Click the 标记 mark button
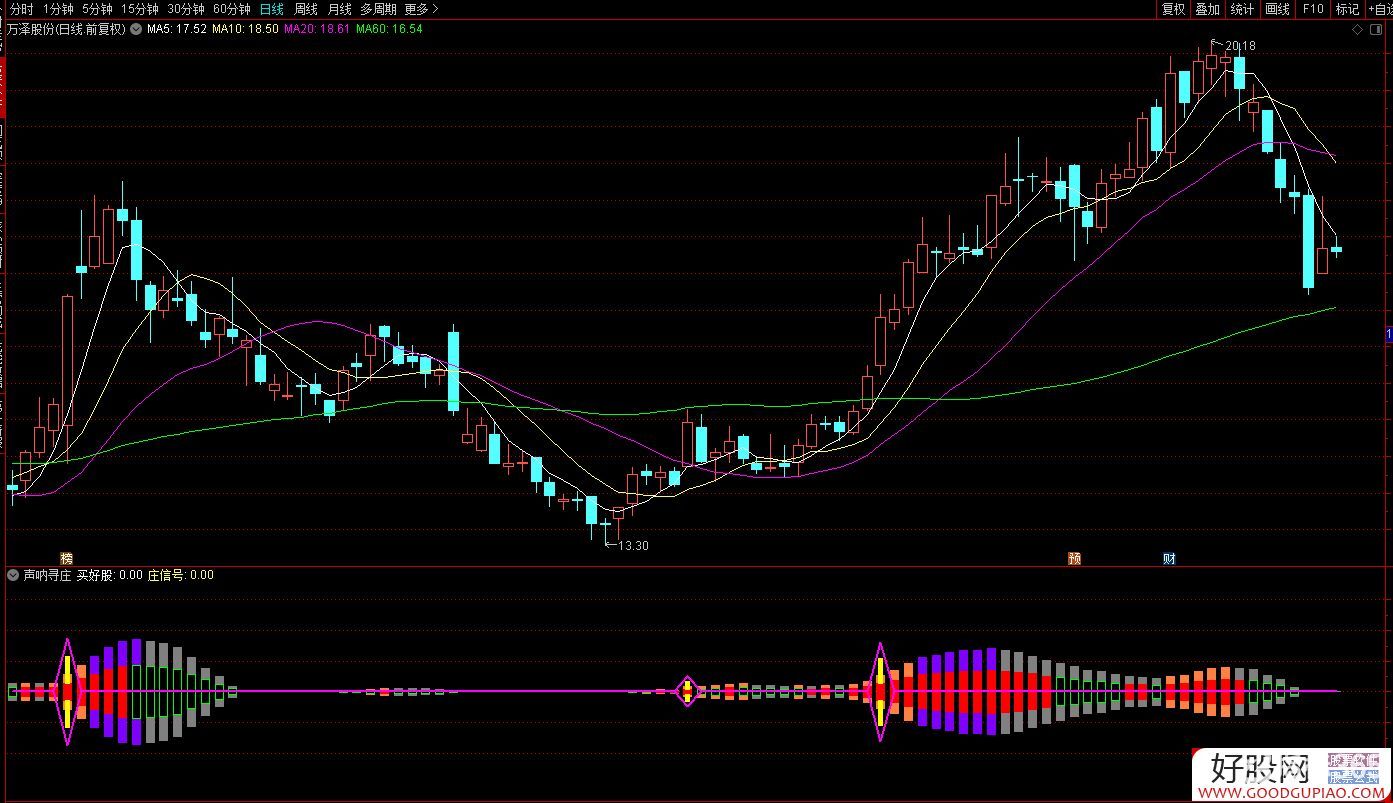 (1347, 9)
